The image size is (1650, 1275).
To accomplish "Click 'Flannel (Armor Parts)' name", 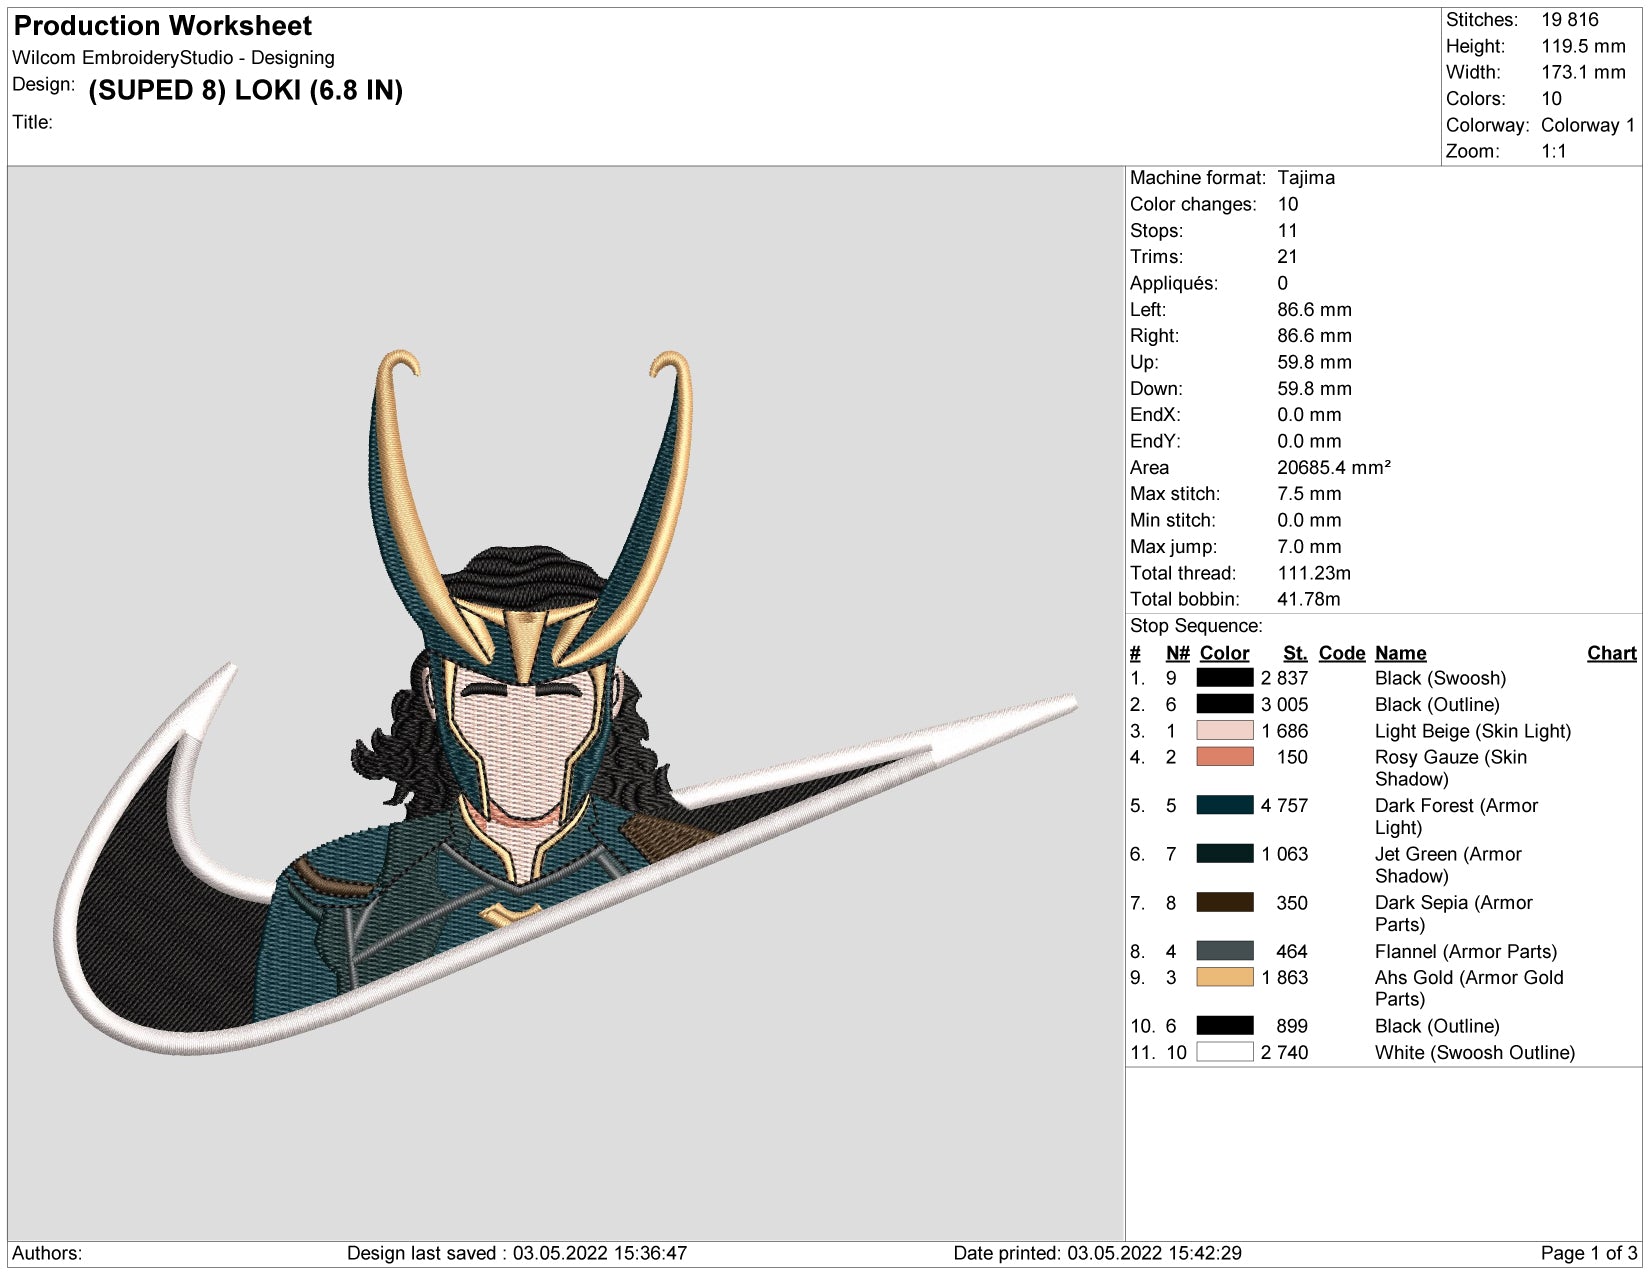I will click(1466, 951).
